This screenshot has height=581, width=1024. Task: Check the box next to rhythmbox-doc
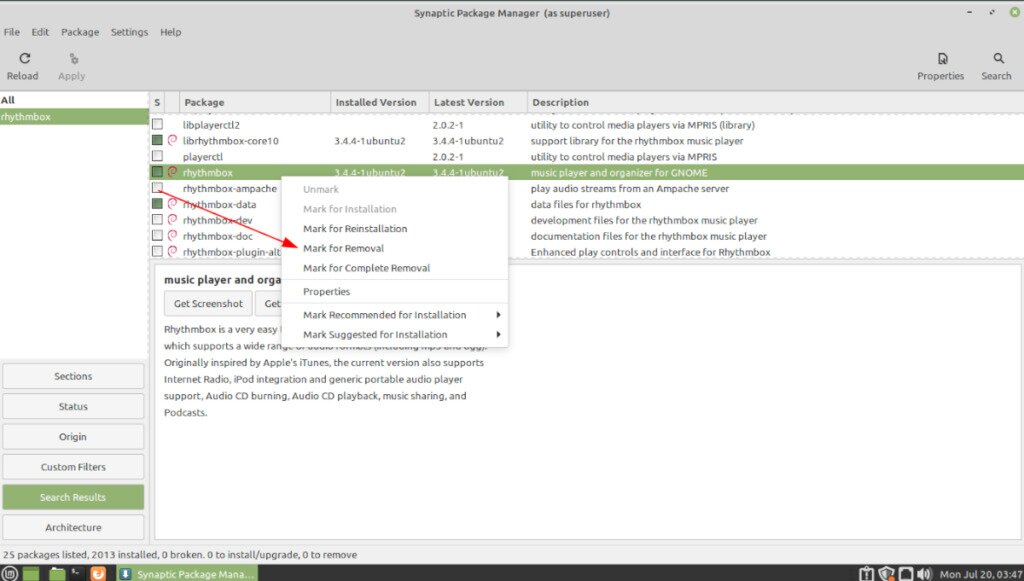pos(156,236)
